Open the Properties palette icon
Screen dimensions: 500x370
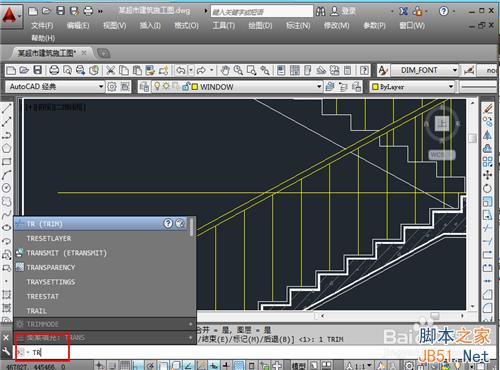[x=281, y=70]
